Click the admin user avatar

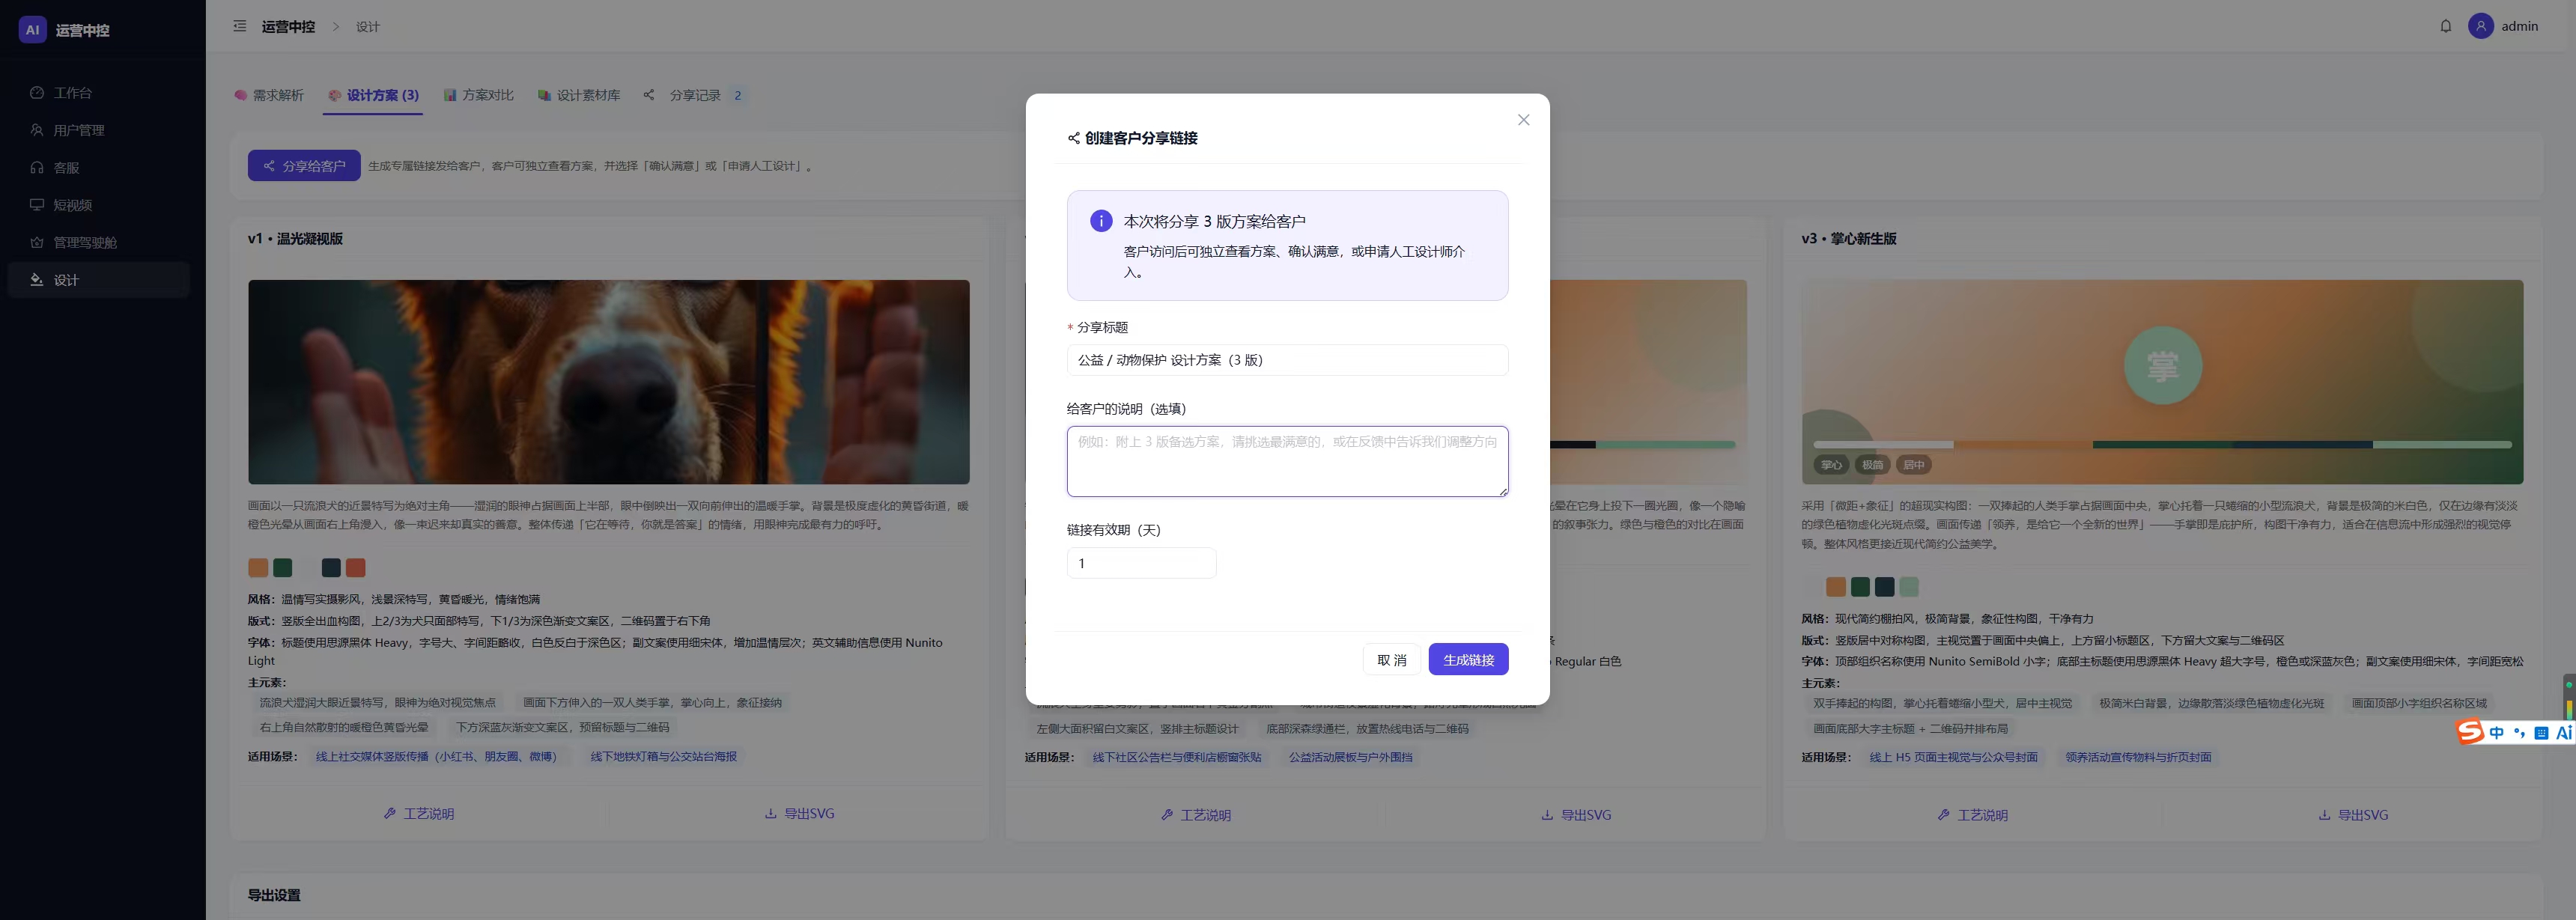pos(2480,26)
